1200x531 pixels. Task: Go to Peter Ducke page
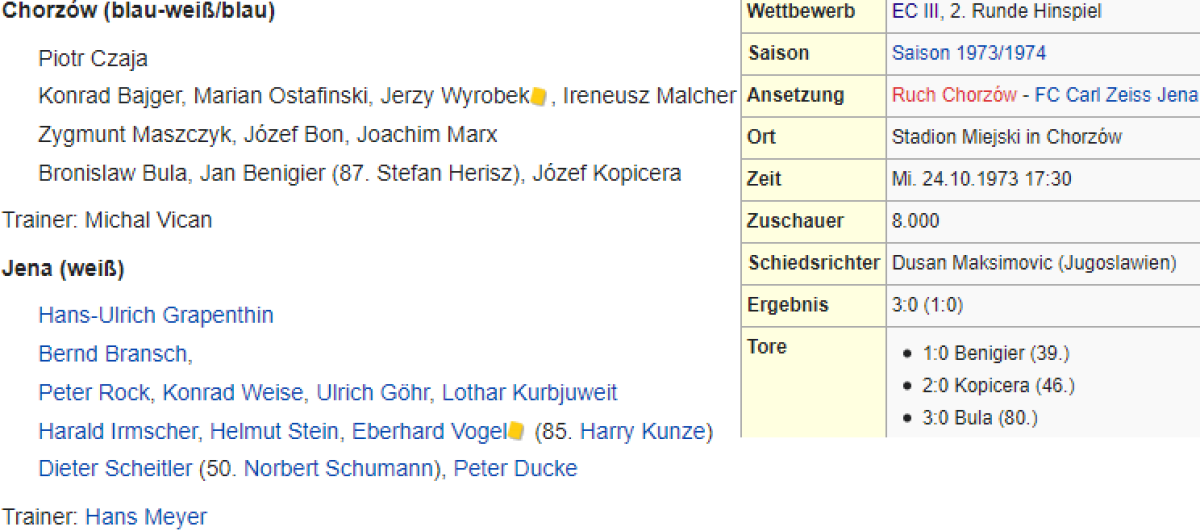(x=515, y=469)
